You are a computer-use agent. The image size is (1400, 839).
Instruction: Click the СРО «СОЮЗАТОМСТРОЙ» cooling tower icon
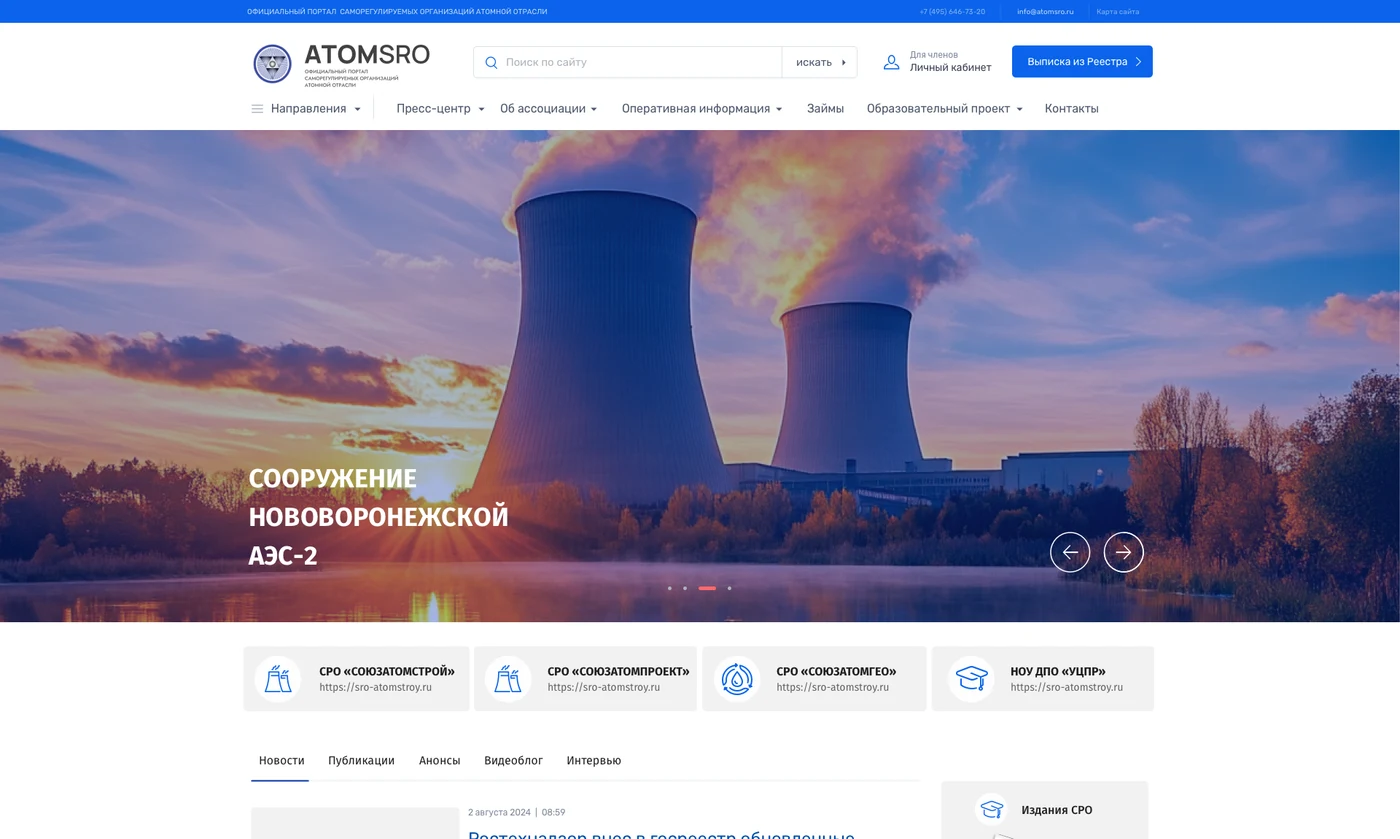coord(277,679)
